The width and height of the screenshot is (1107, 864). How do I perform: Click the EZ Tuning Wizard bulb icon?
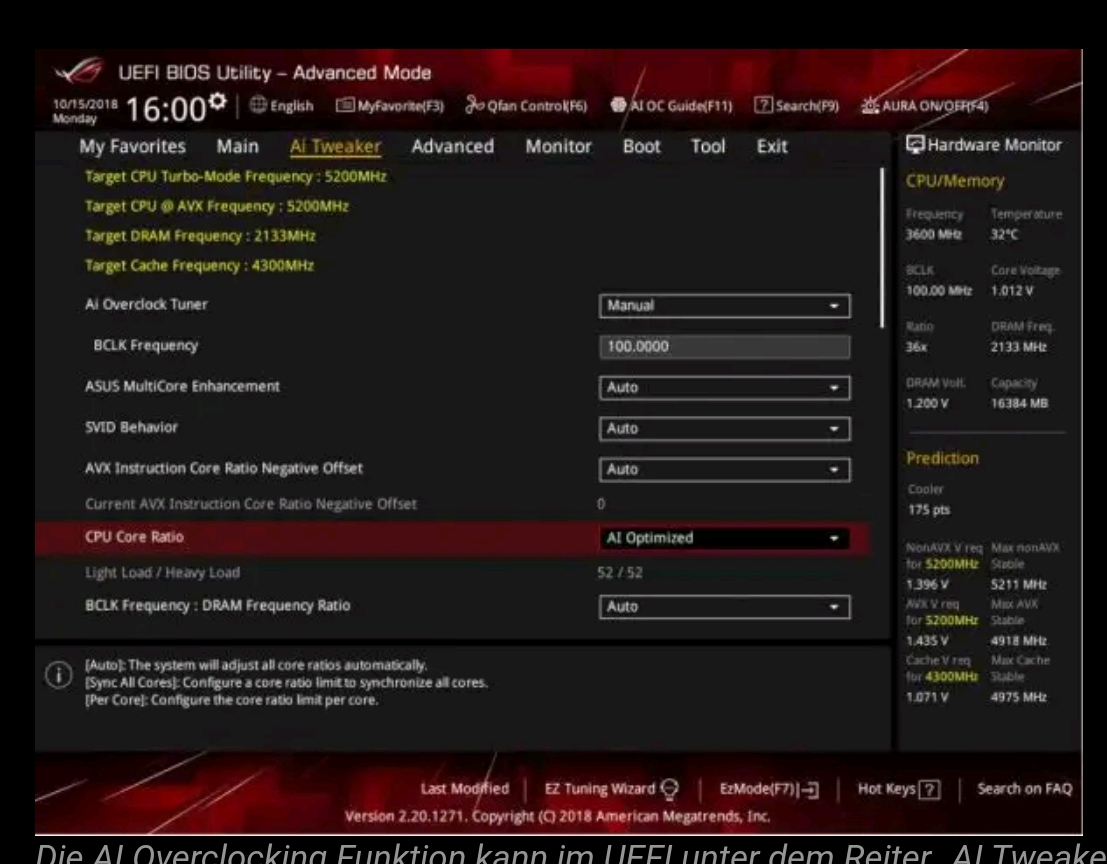[x=670, y=788]
